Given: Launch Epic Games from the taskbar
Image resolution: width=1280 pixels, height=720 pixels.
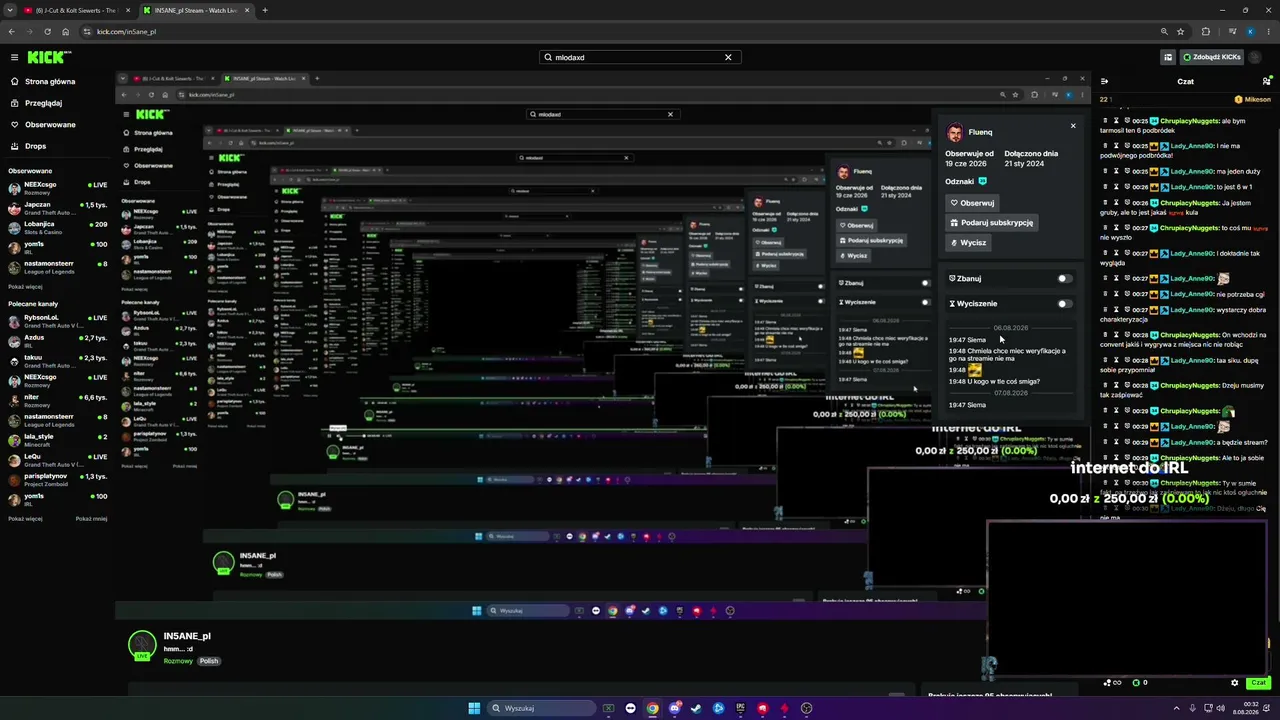Looking at the screenshot, I should point(740,708).
